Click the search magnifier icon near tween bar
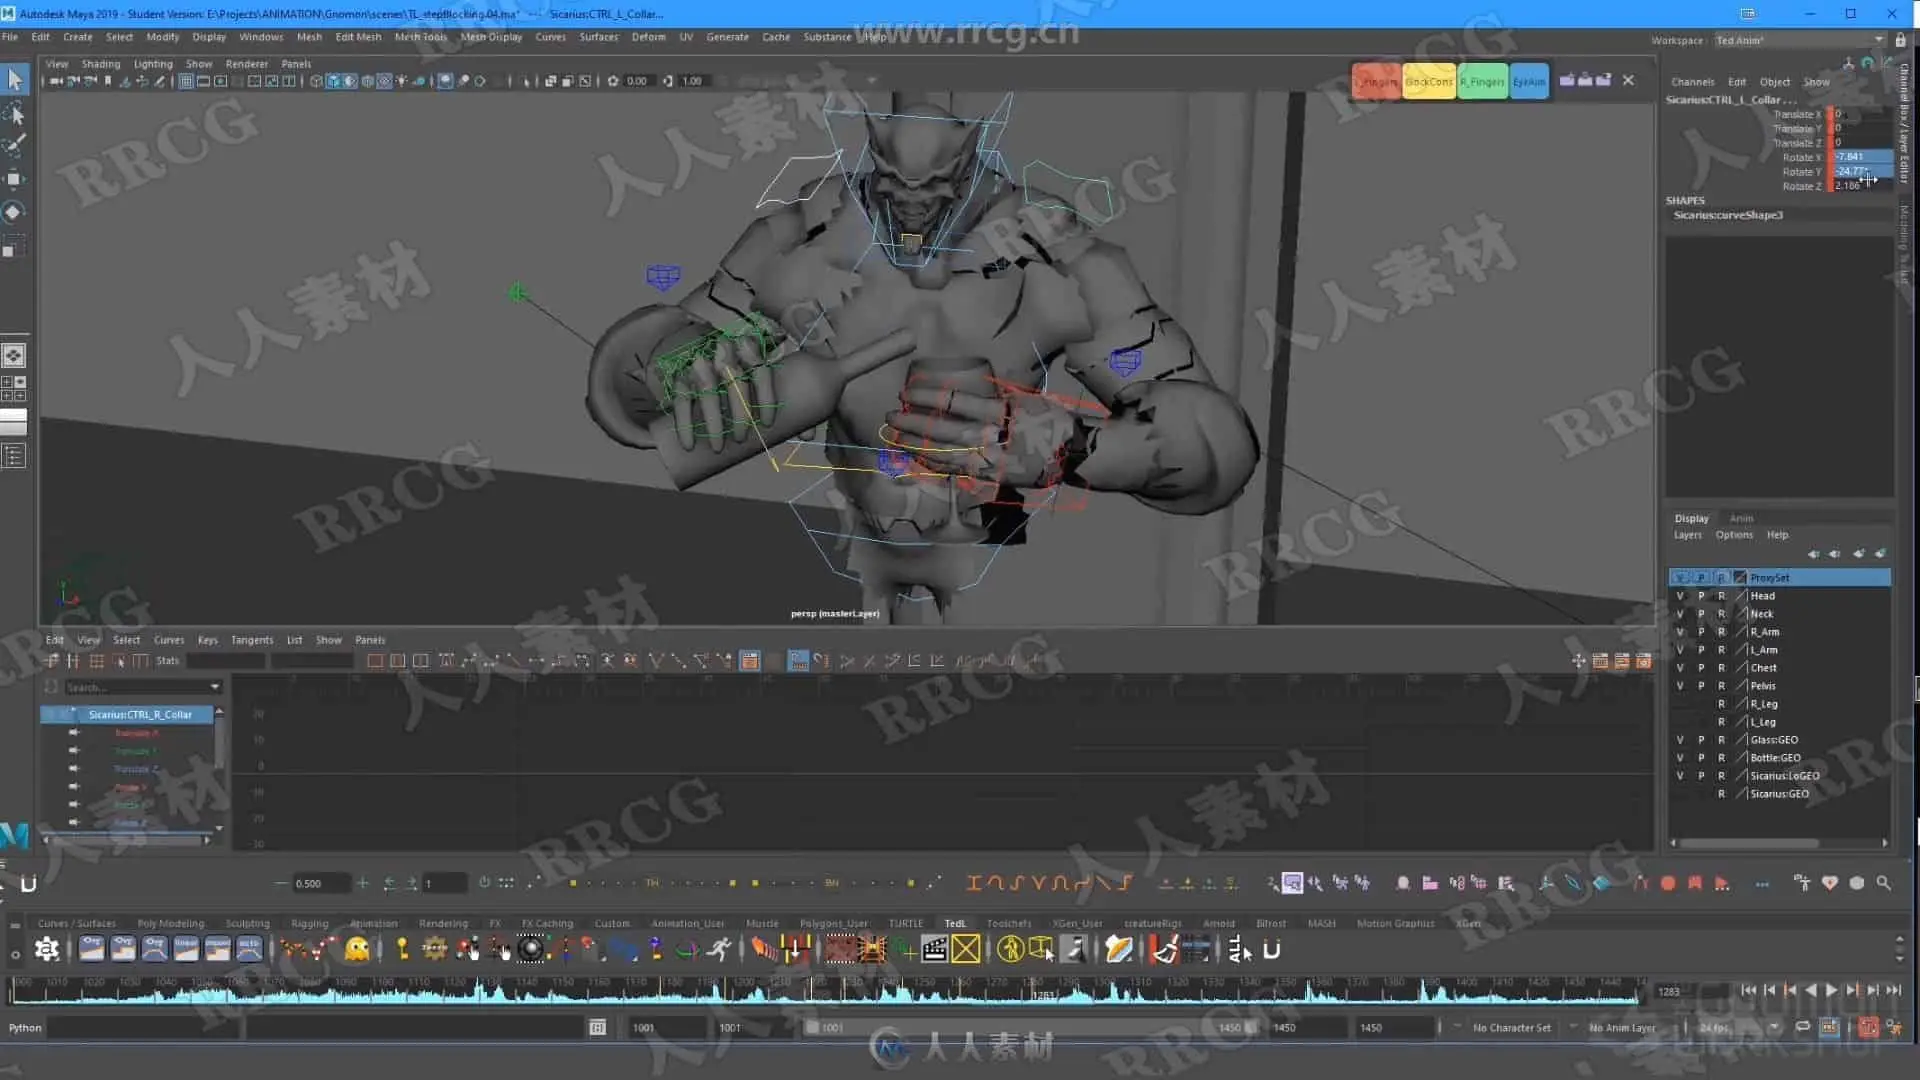1920x1080 pixels. [1884, 883]
